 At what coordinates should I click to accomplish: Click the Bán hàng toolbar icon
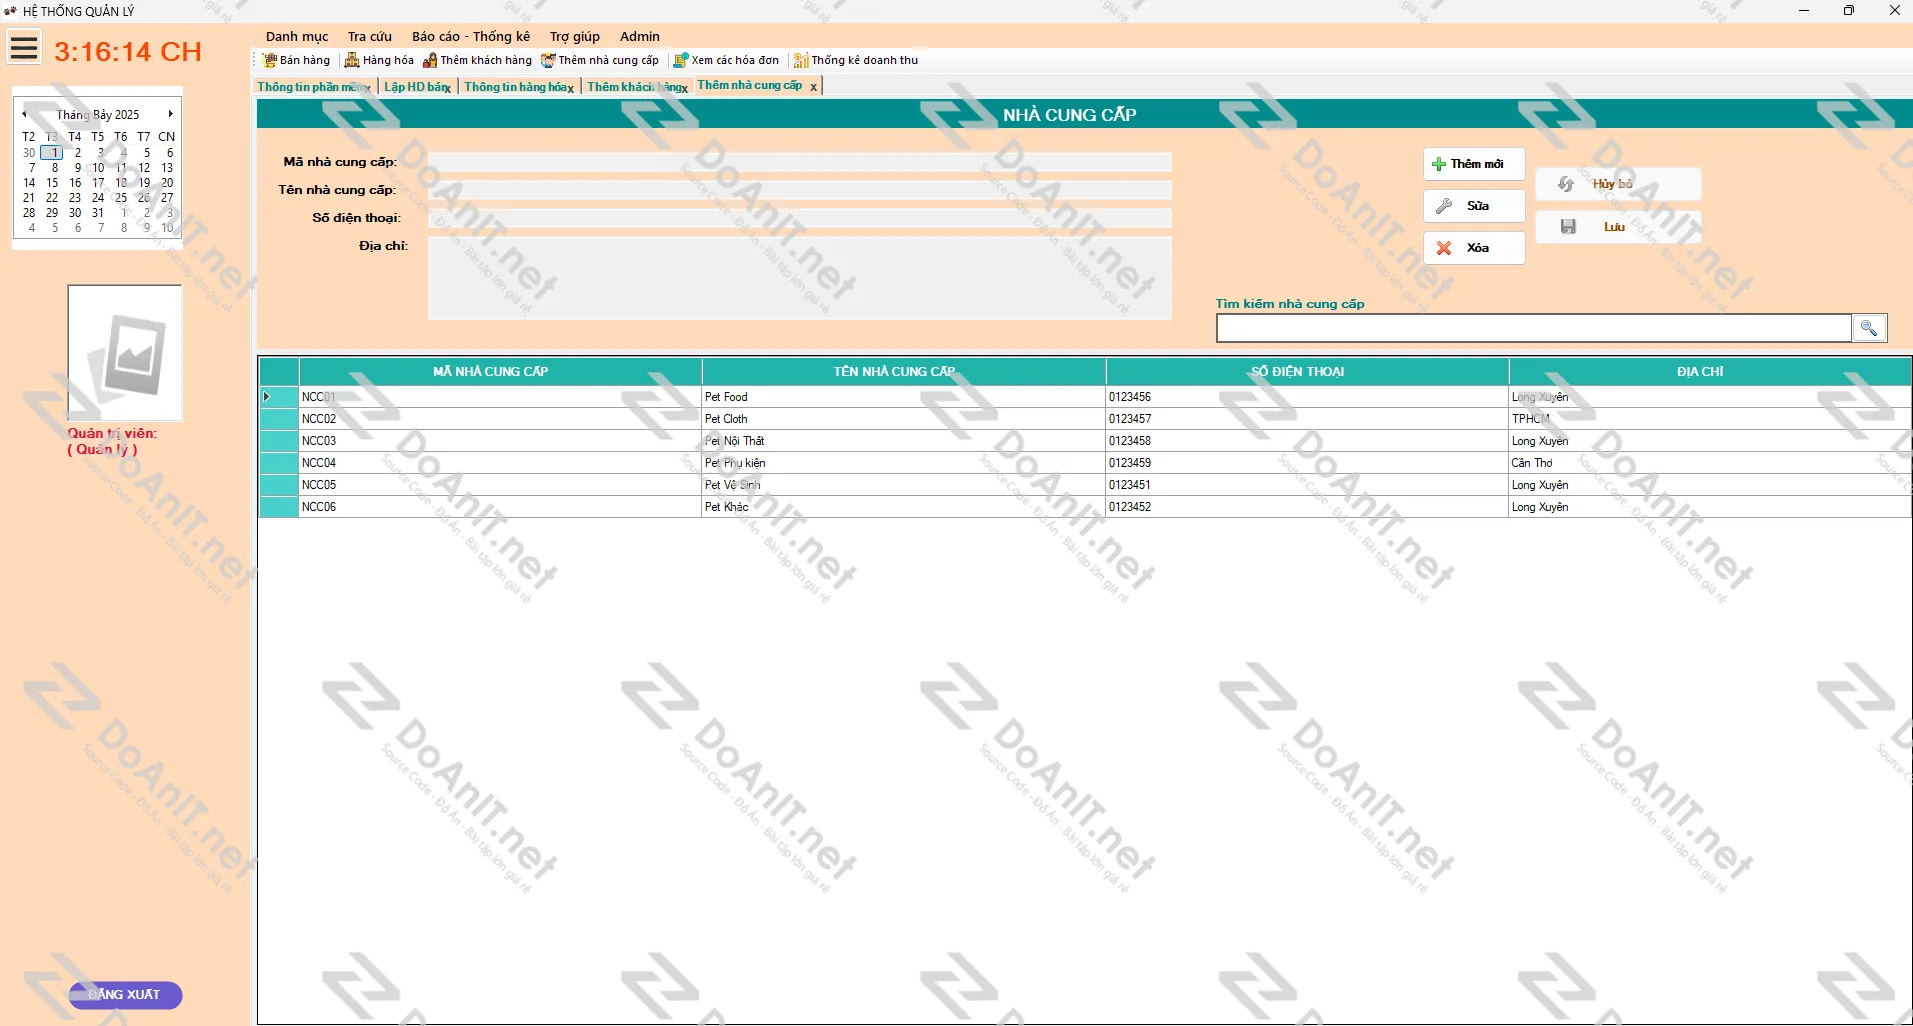pyautogui.click(x=296, y=60)
